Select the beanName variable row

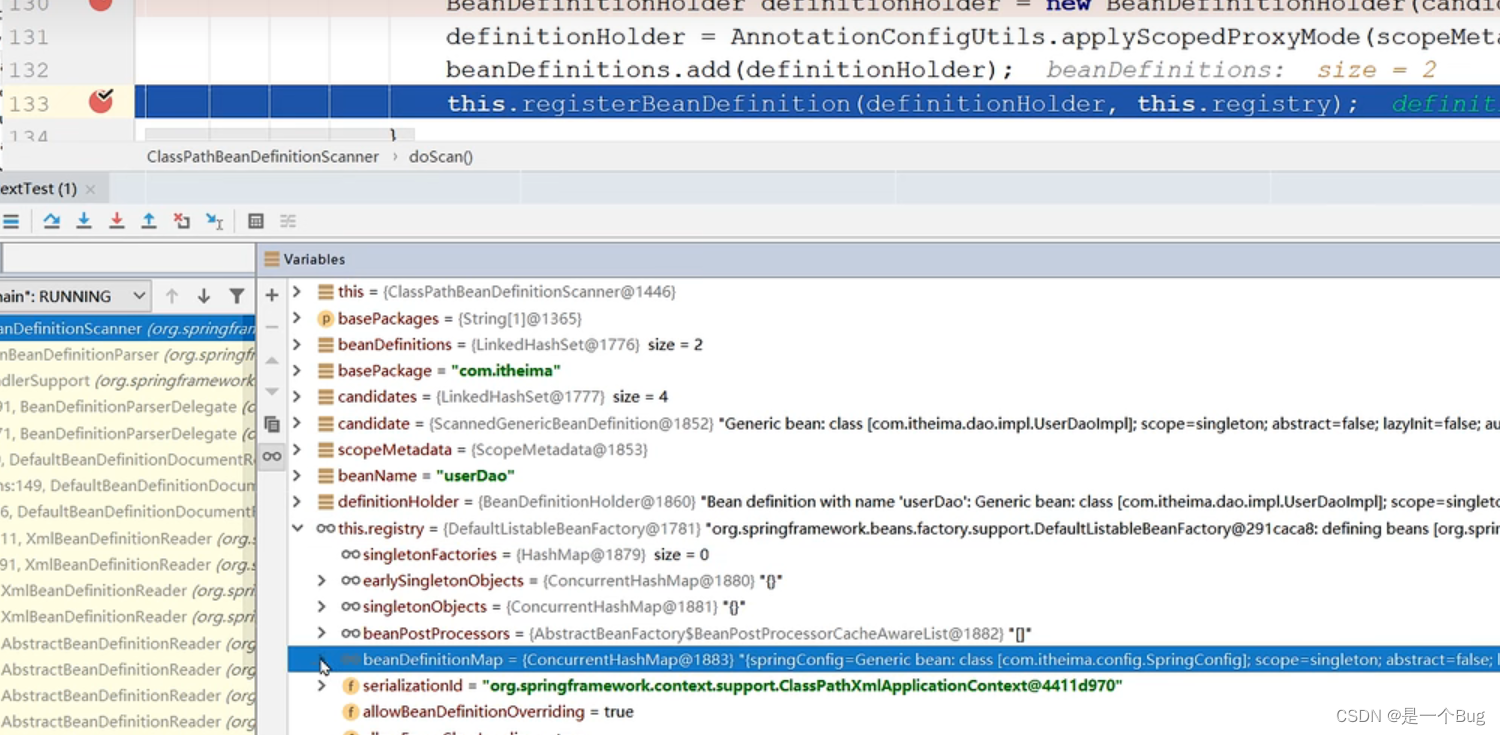tap(425, 475)
